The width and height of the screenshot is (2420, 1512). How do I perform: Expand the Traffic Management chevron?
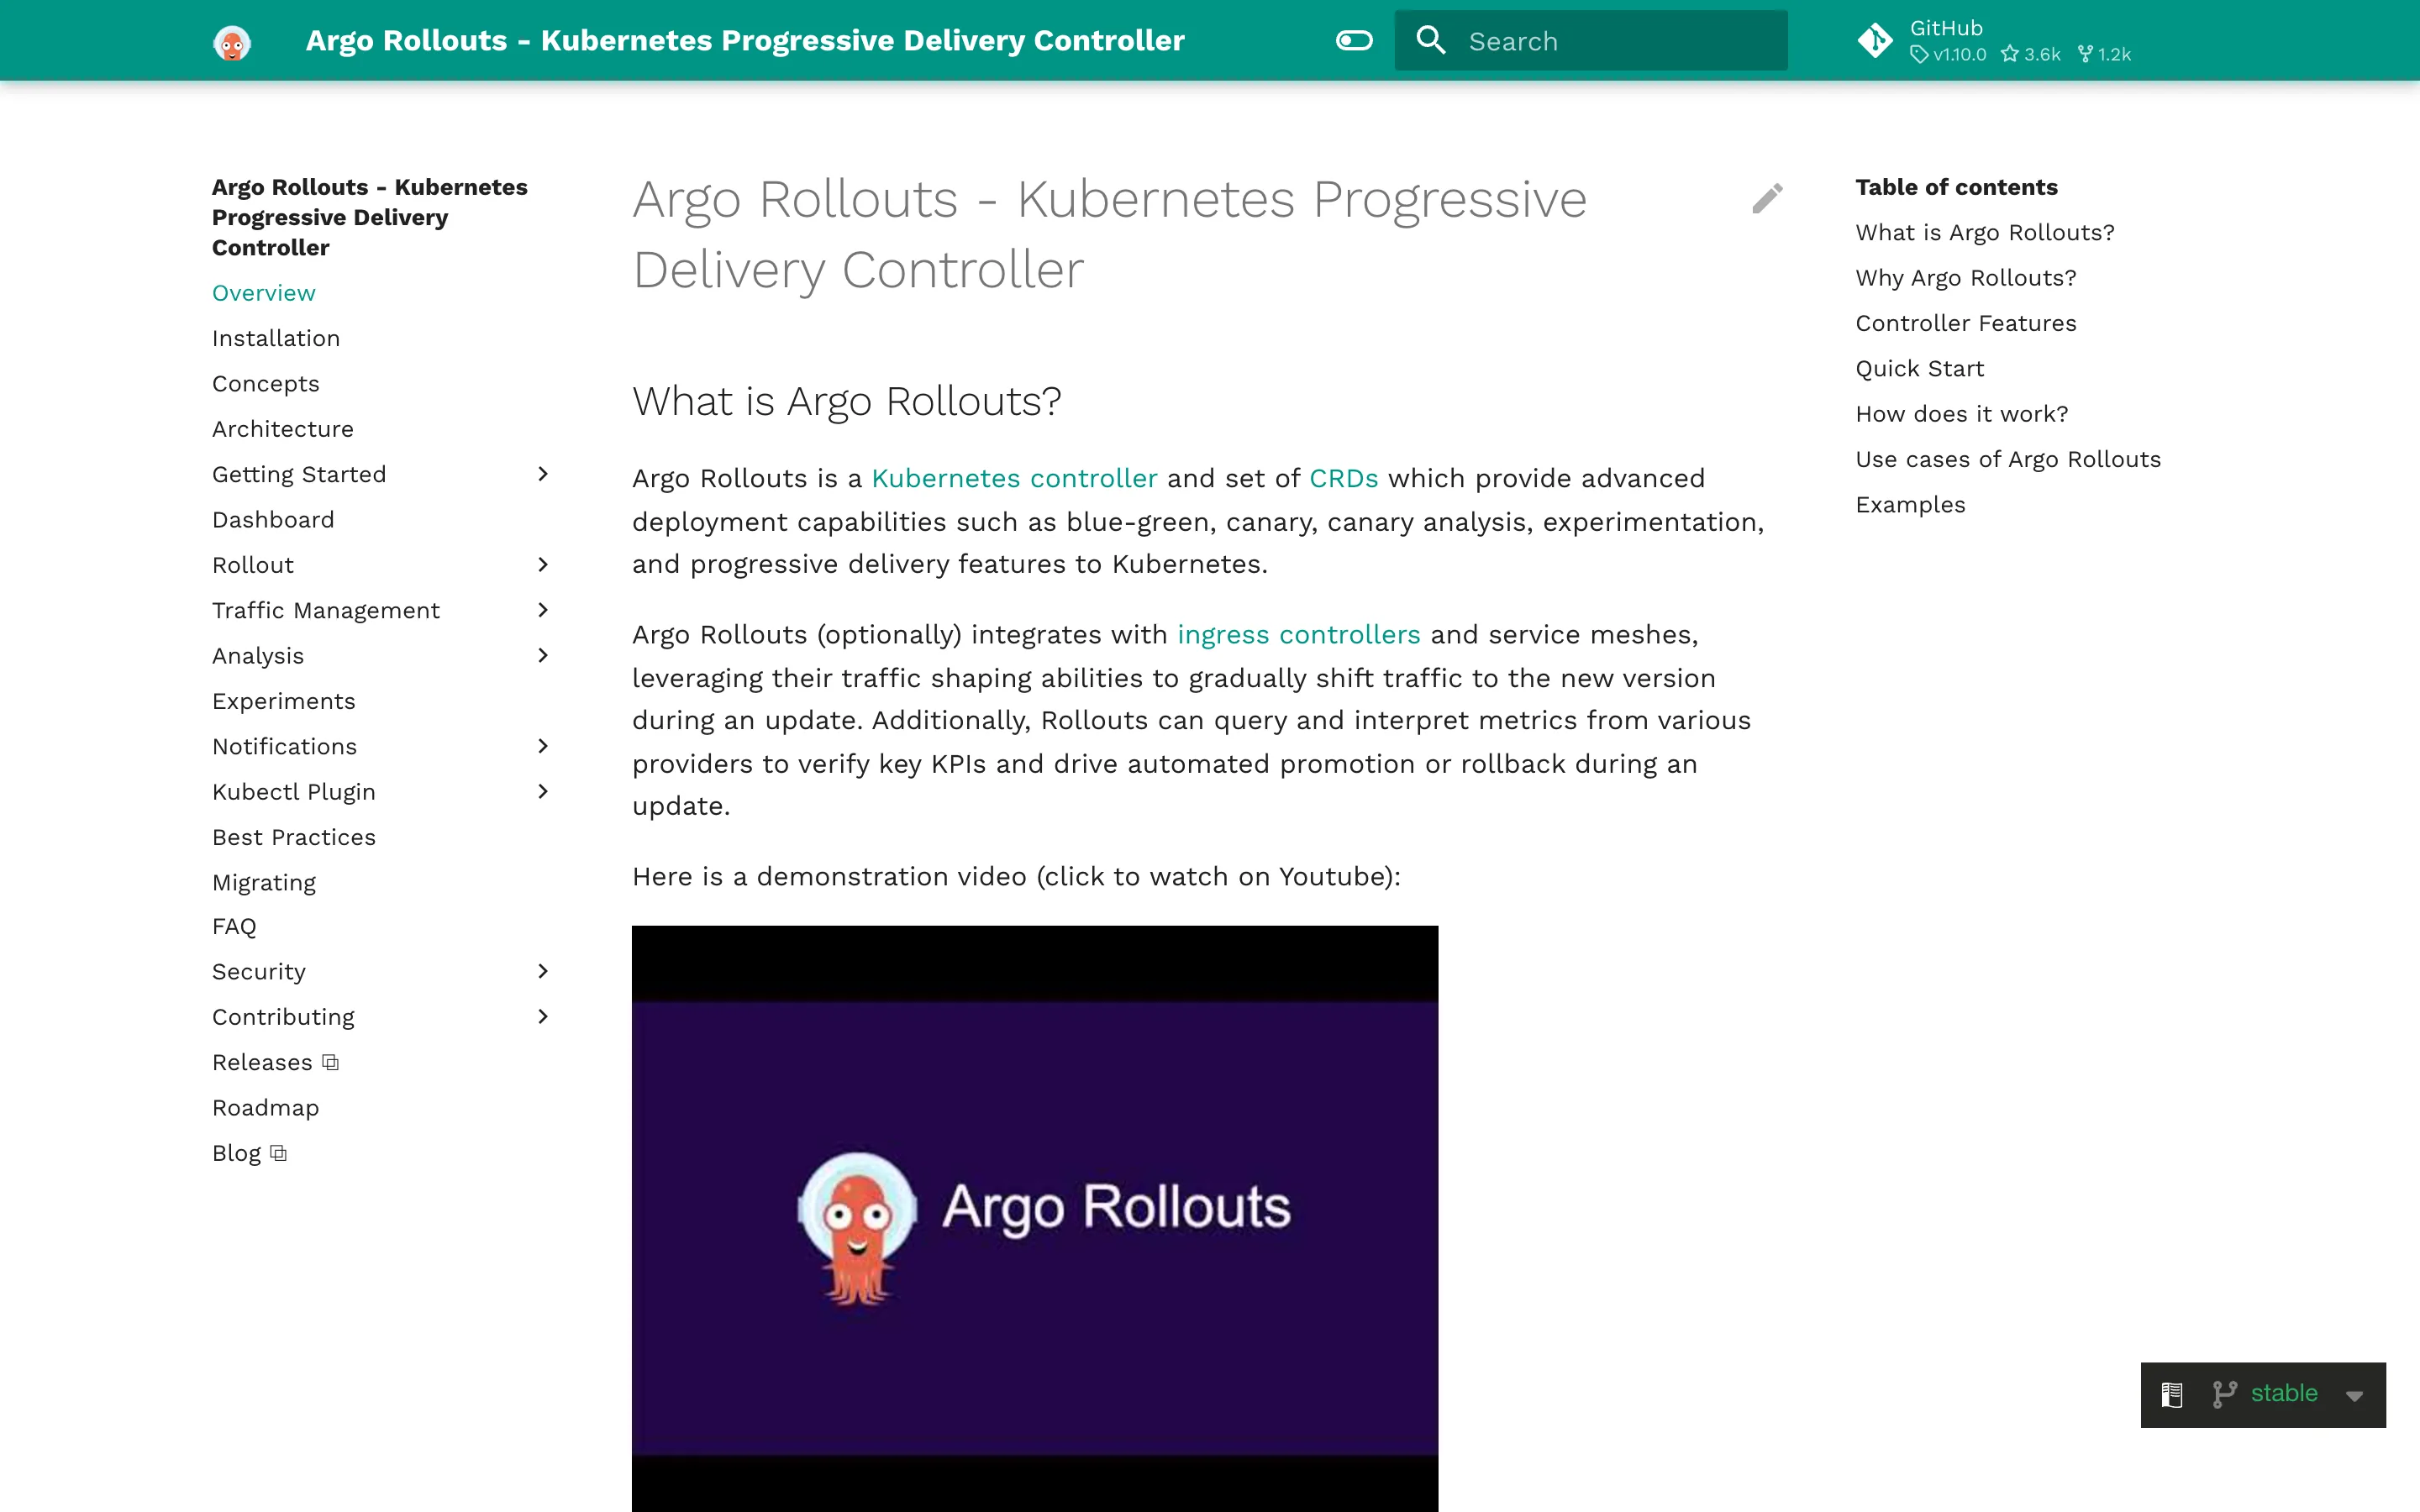pyautogui.click(x=543, y=610)
